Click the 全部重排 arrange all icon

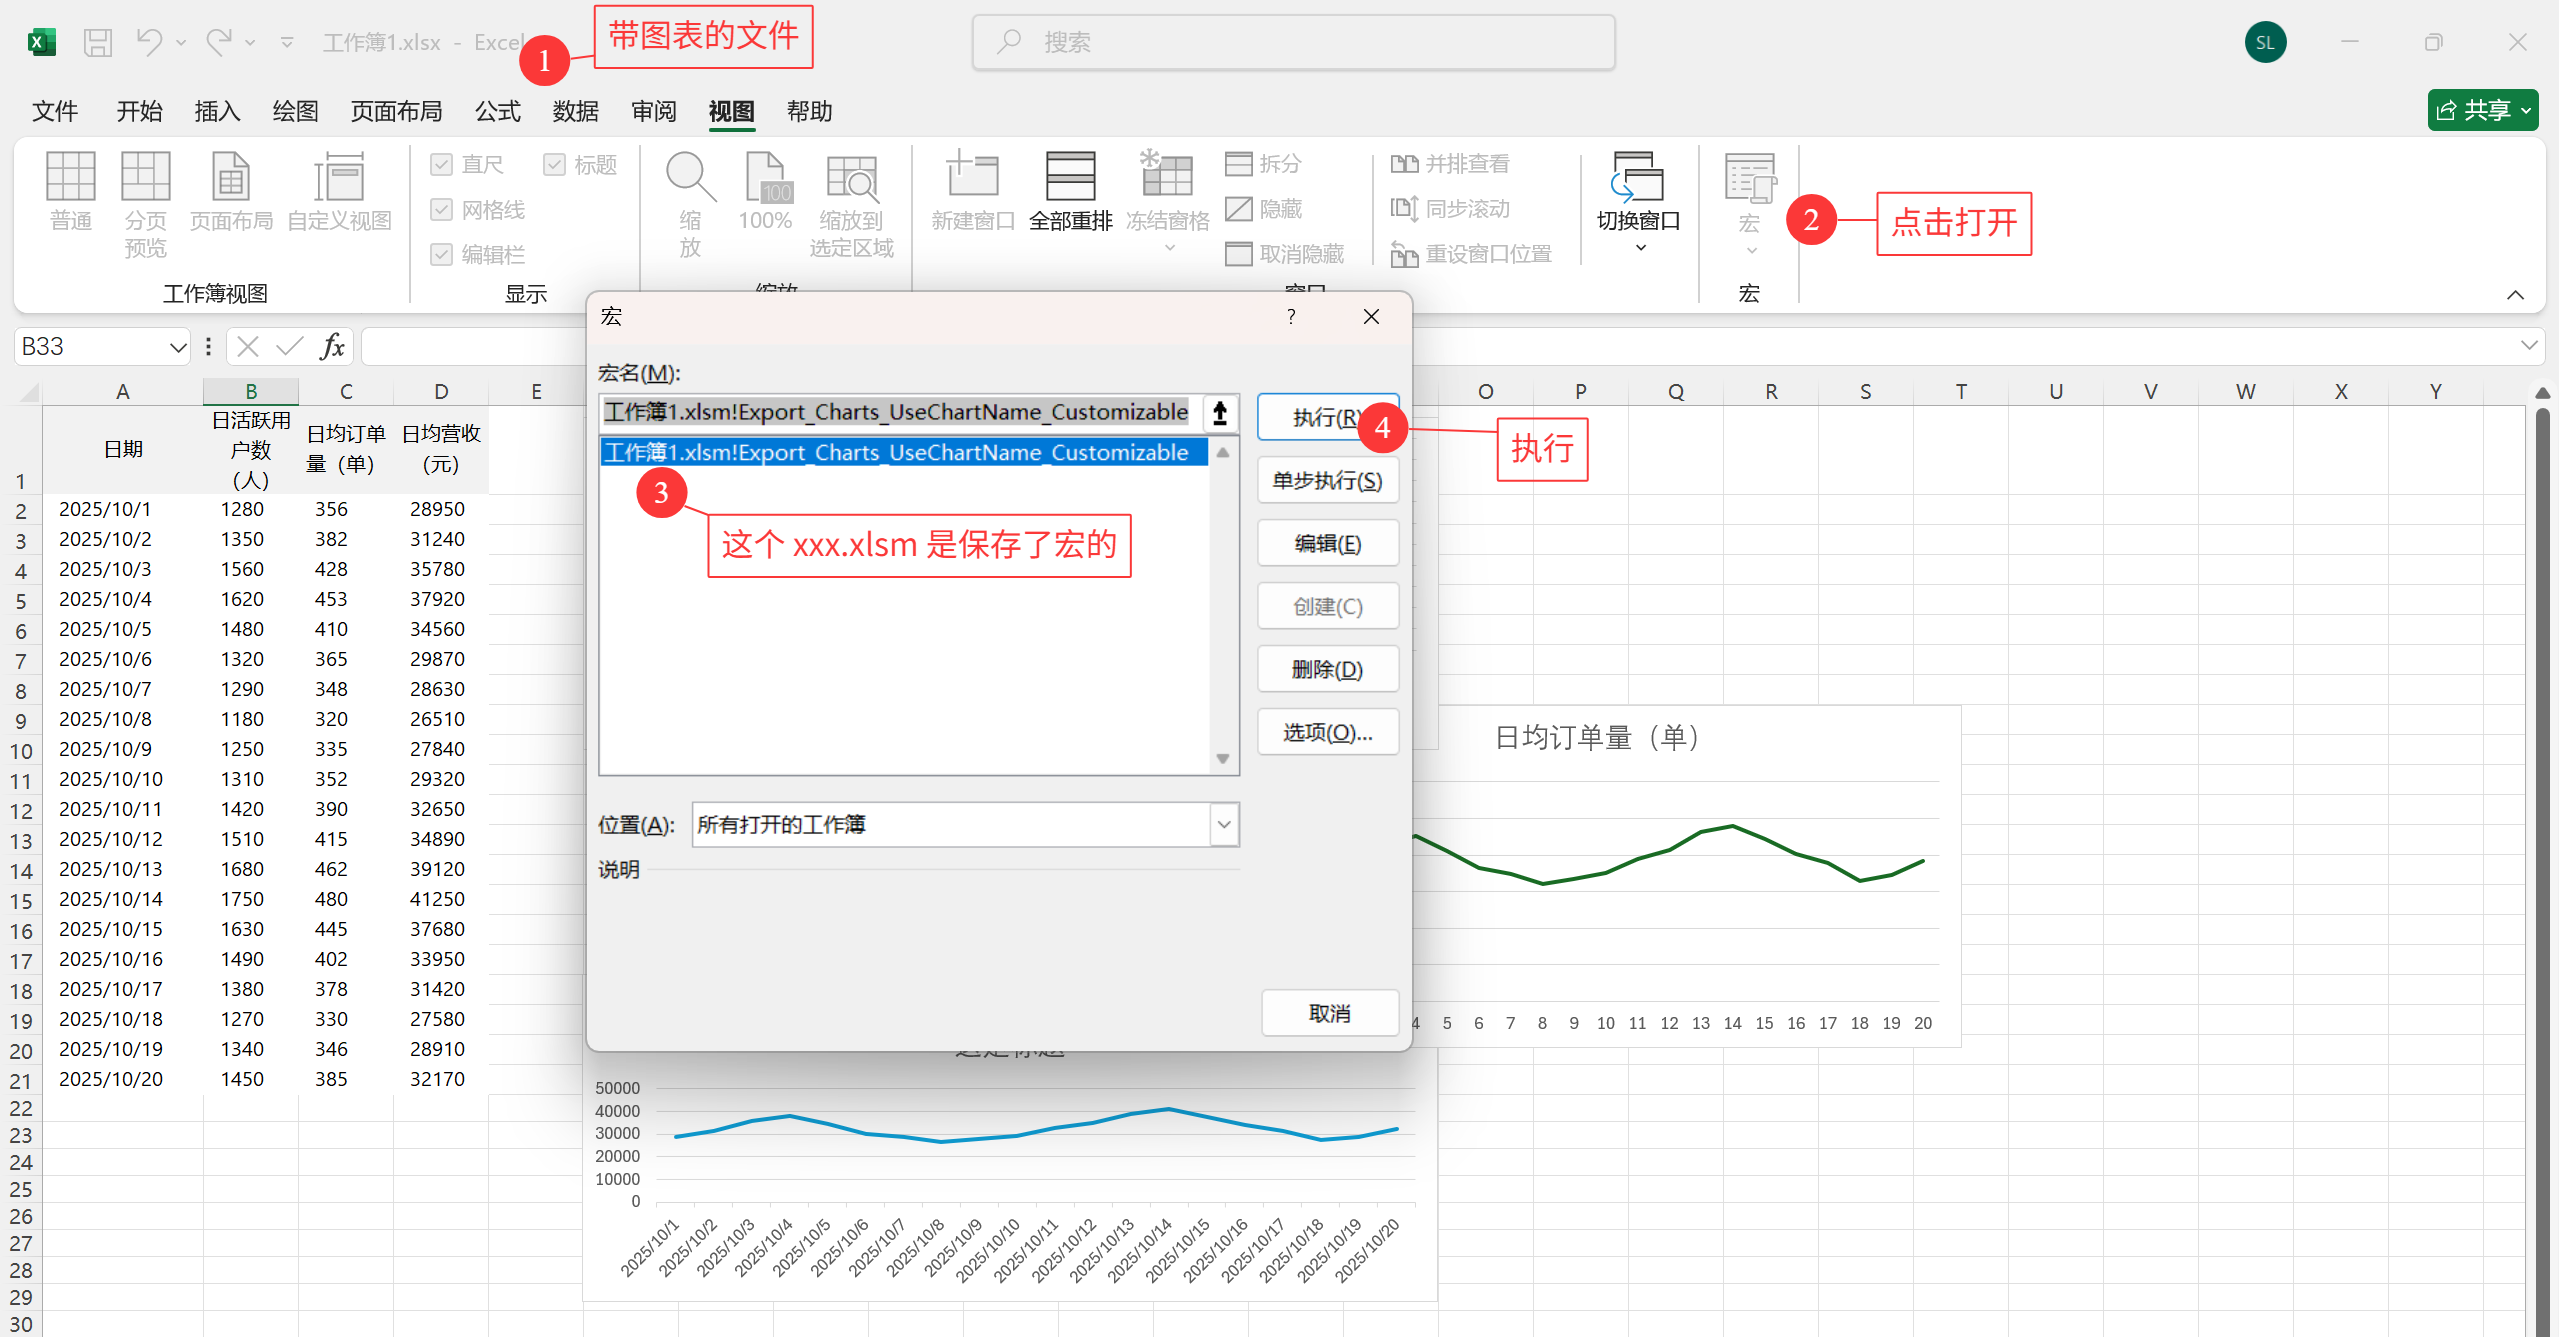[x=1070, y=177]
